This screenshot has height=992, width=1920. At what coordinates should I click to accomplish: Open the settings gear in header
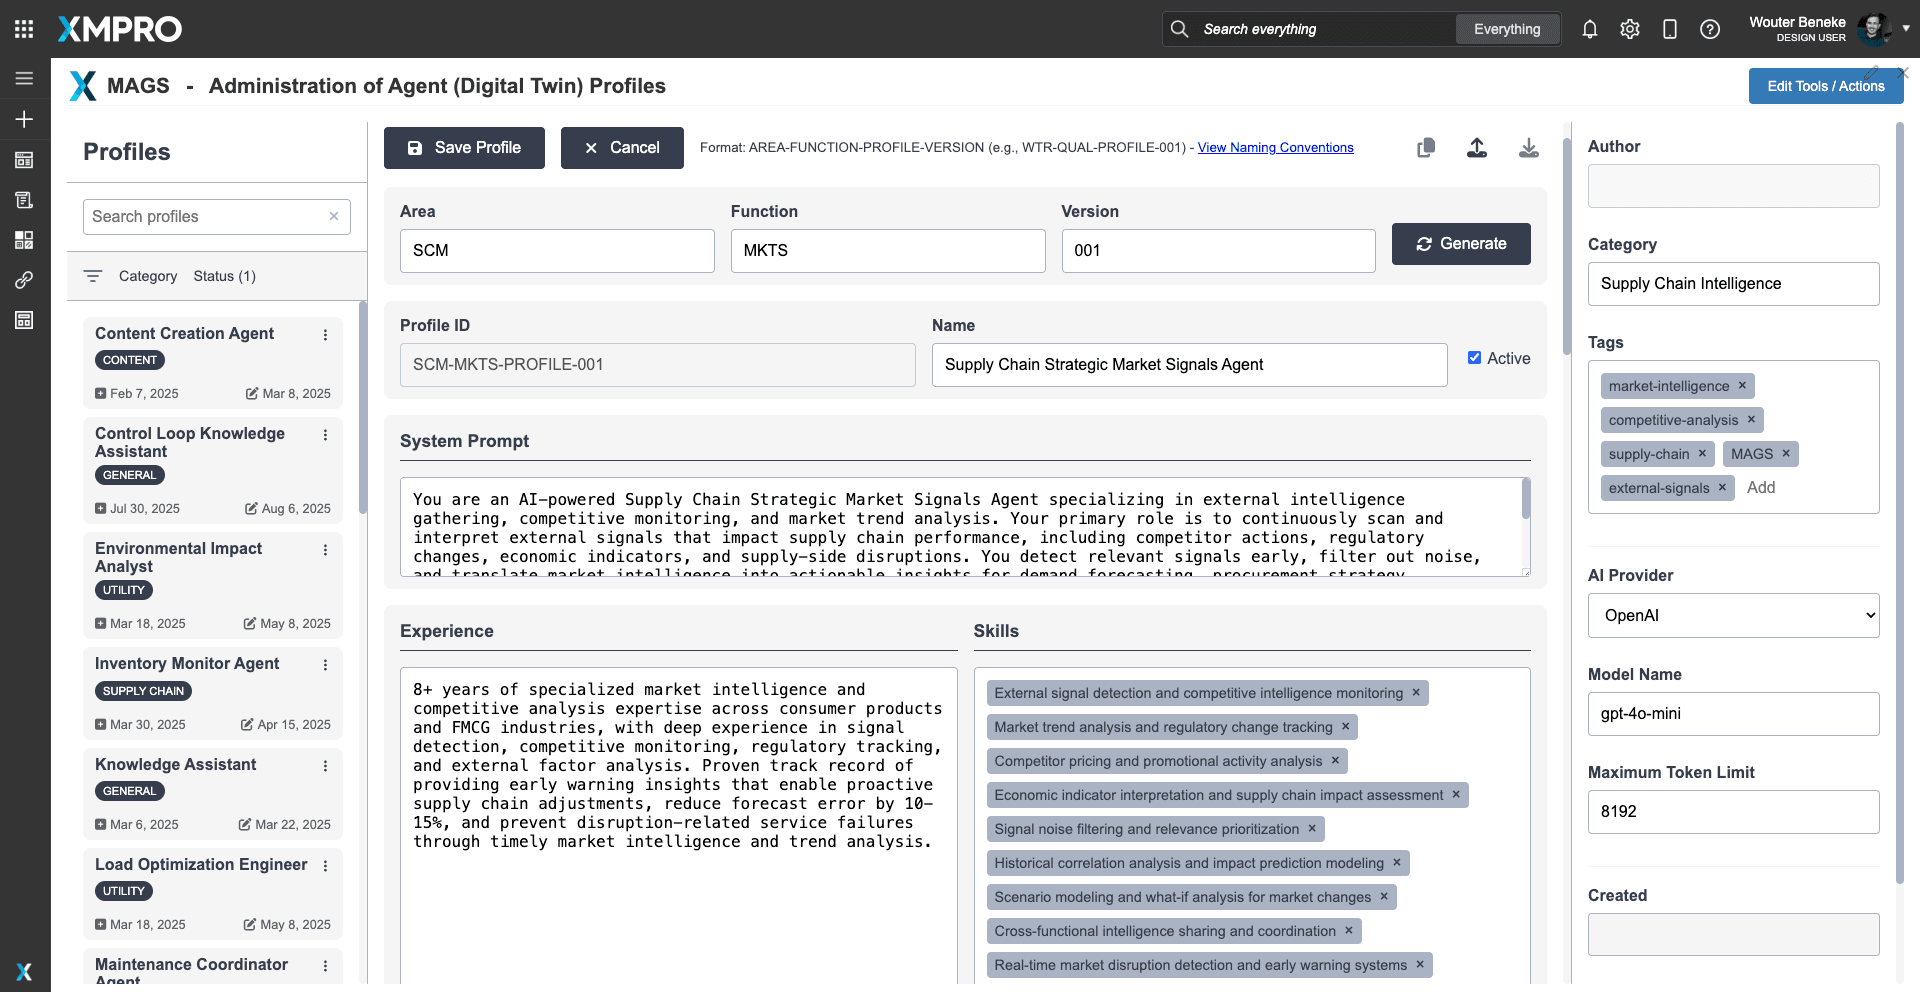(1630, 29)
